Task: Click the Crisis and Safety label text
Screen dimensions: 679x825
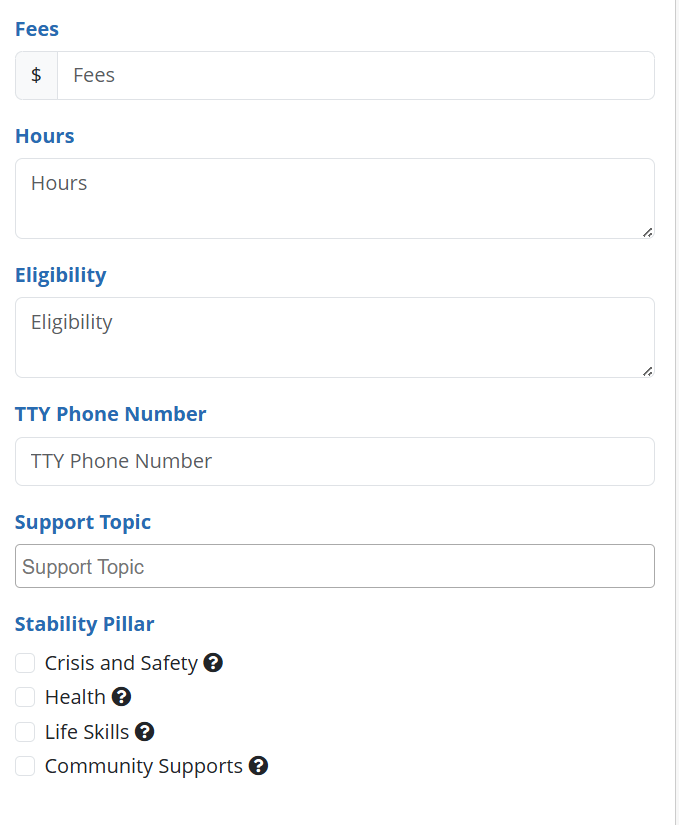Action: click(x=121, y=663)
